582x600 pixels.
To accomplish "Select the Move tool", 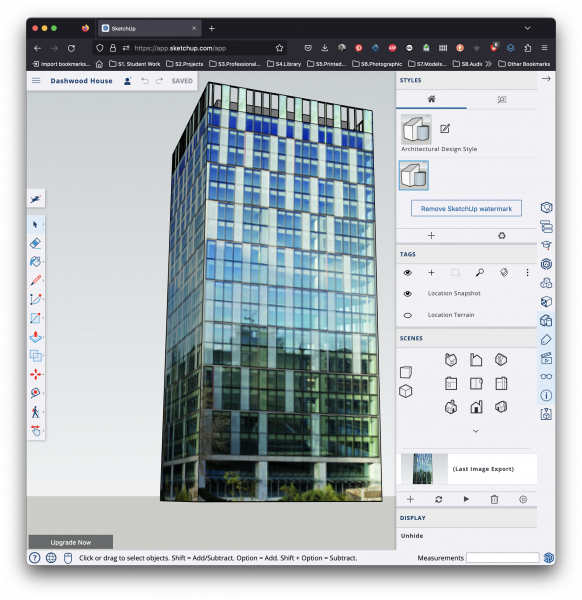I will [35, 374].
